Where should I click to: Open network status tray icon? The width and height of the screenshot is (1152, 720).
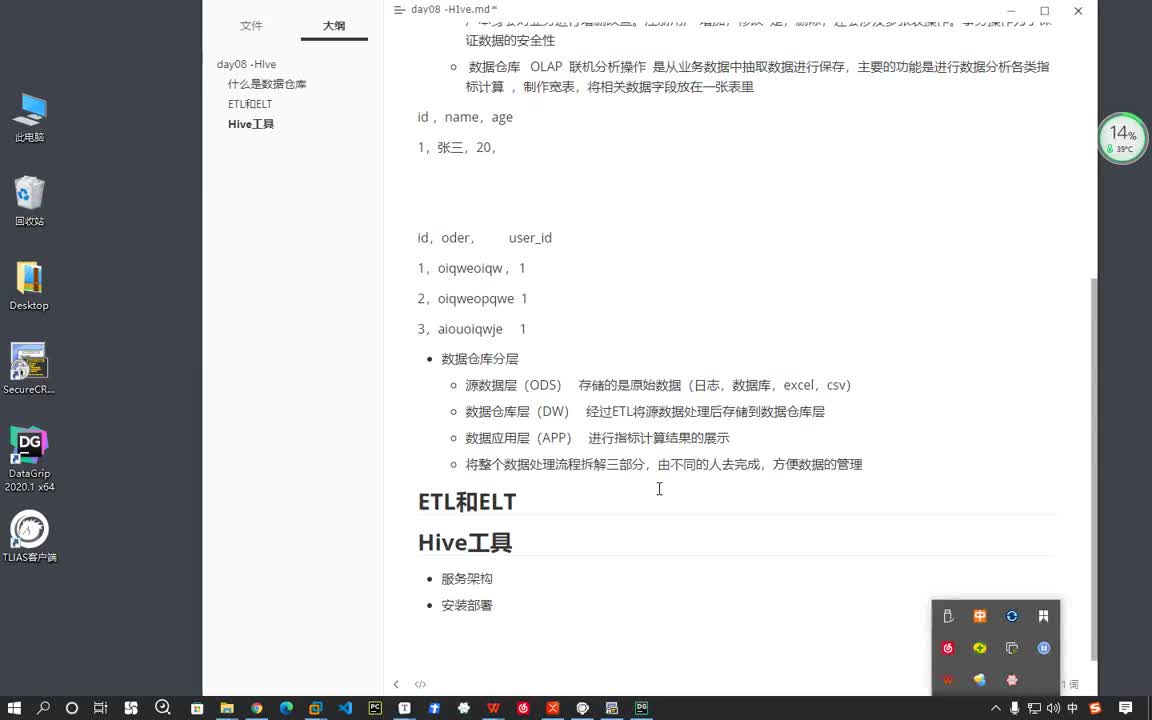tap(1034, 708)
